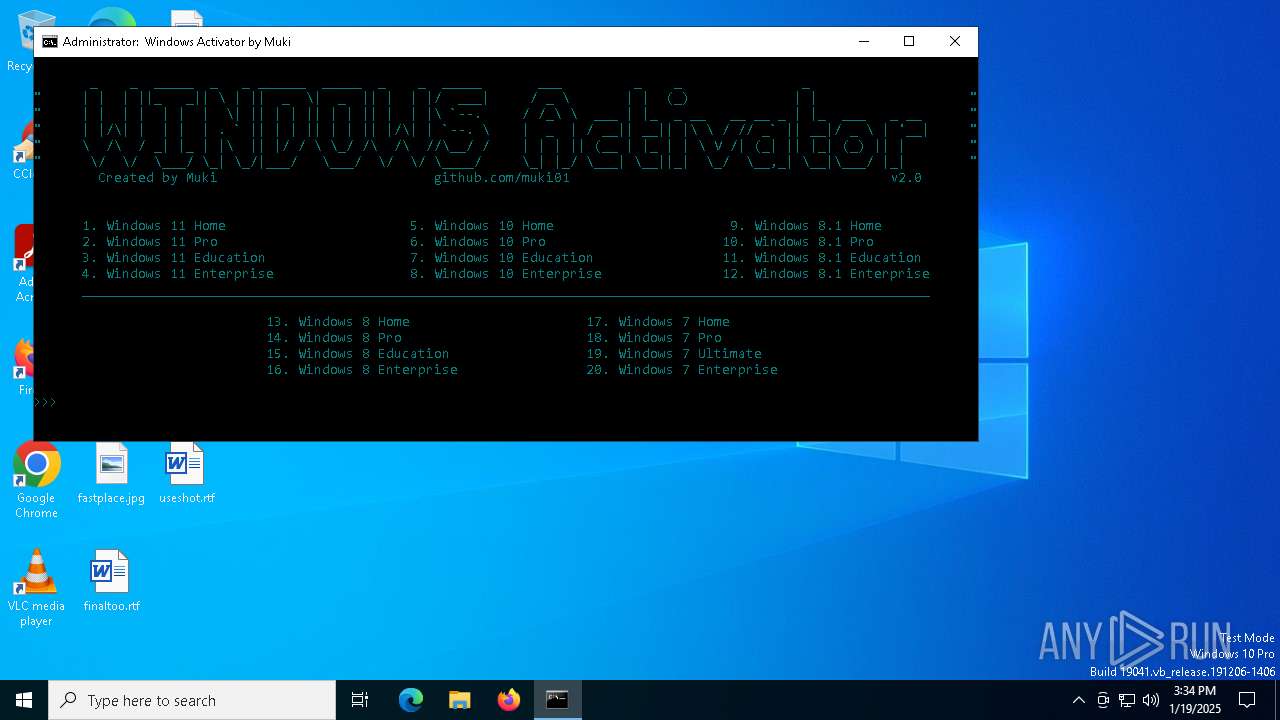This screenshot has width=1280, height=720.
Task: Open the volume control in system tray
Action: [1151, 700]
